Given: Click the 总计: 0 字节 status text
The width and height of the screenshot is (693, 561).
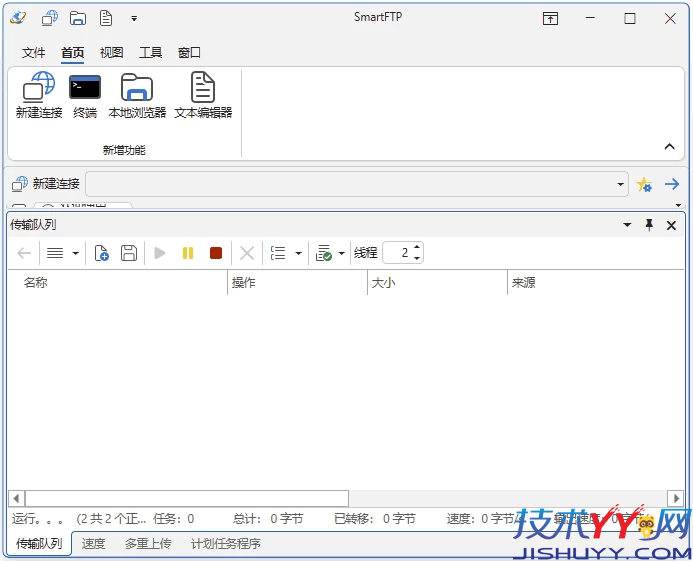Looking at the screenshot, I should pyautogui.click(x=268, y=518).
